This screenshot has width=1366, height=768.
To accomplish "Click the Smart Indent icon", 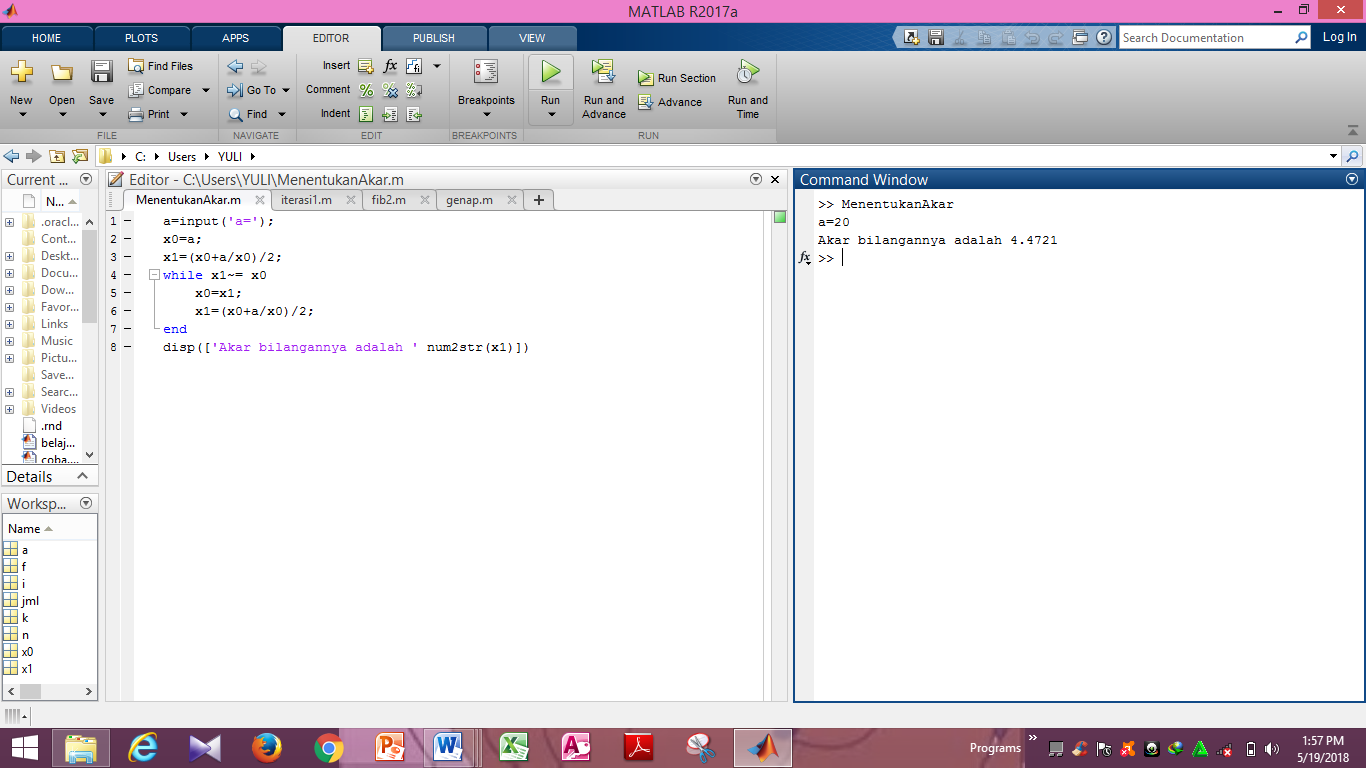I will 365,114.
